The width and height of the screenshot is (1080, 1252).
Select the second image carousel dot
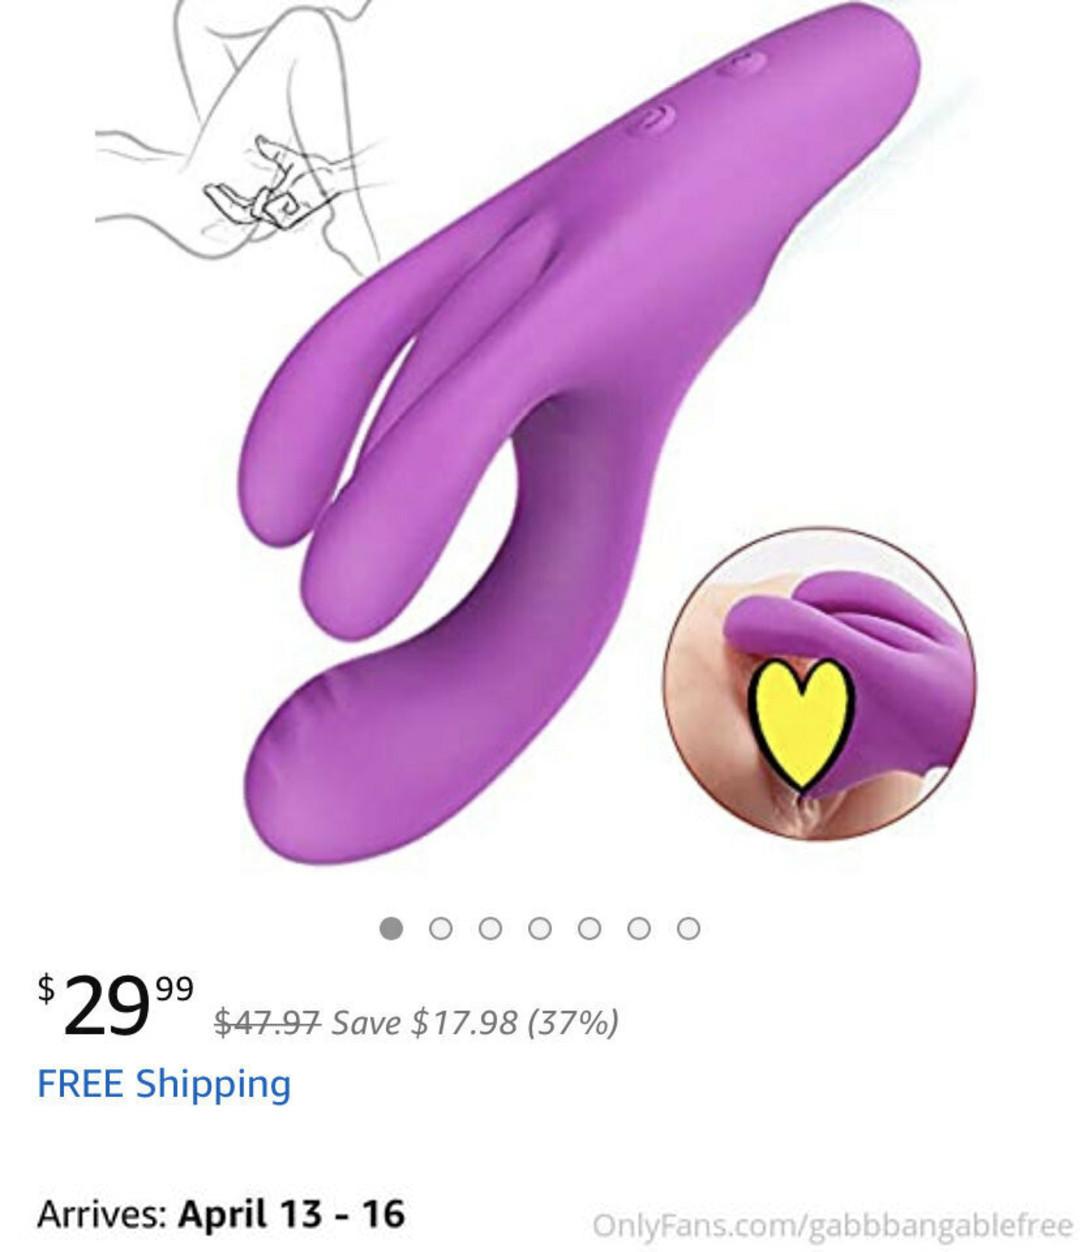click(440, 928)
